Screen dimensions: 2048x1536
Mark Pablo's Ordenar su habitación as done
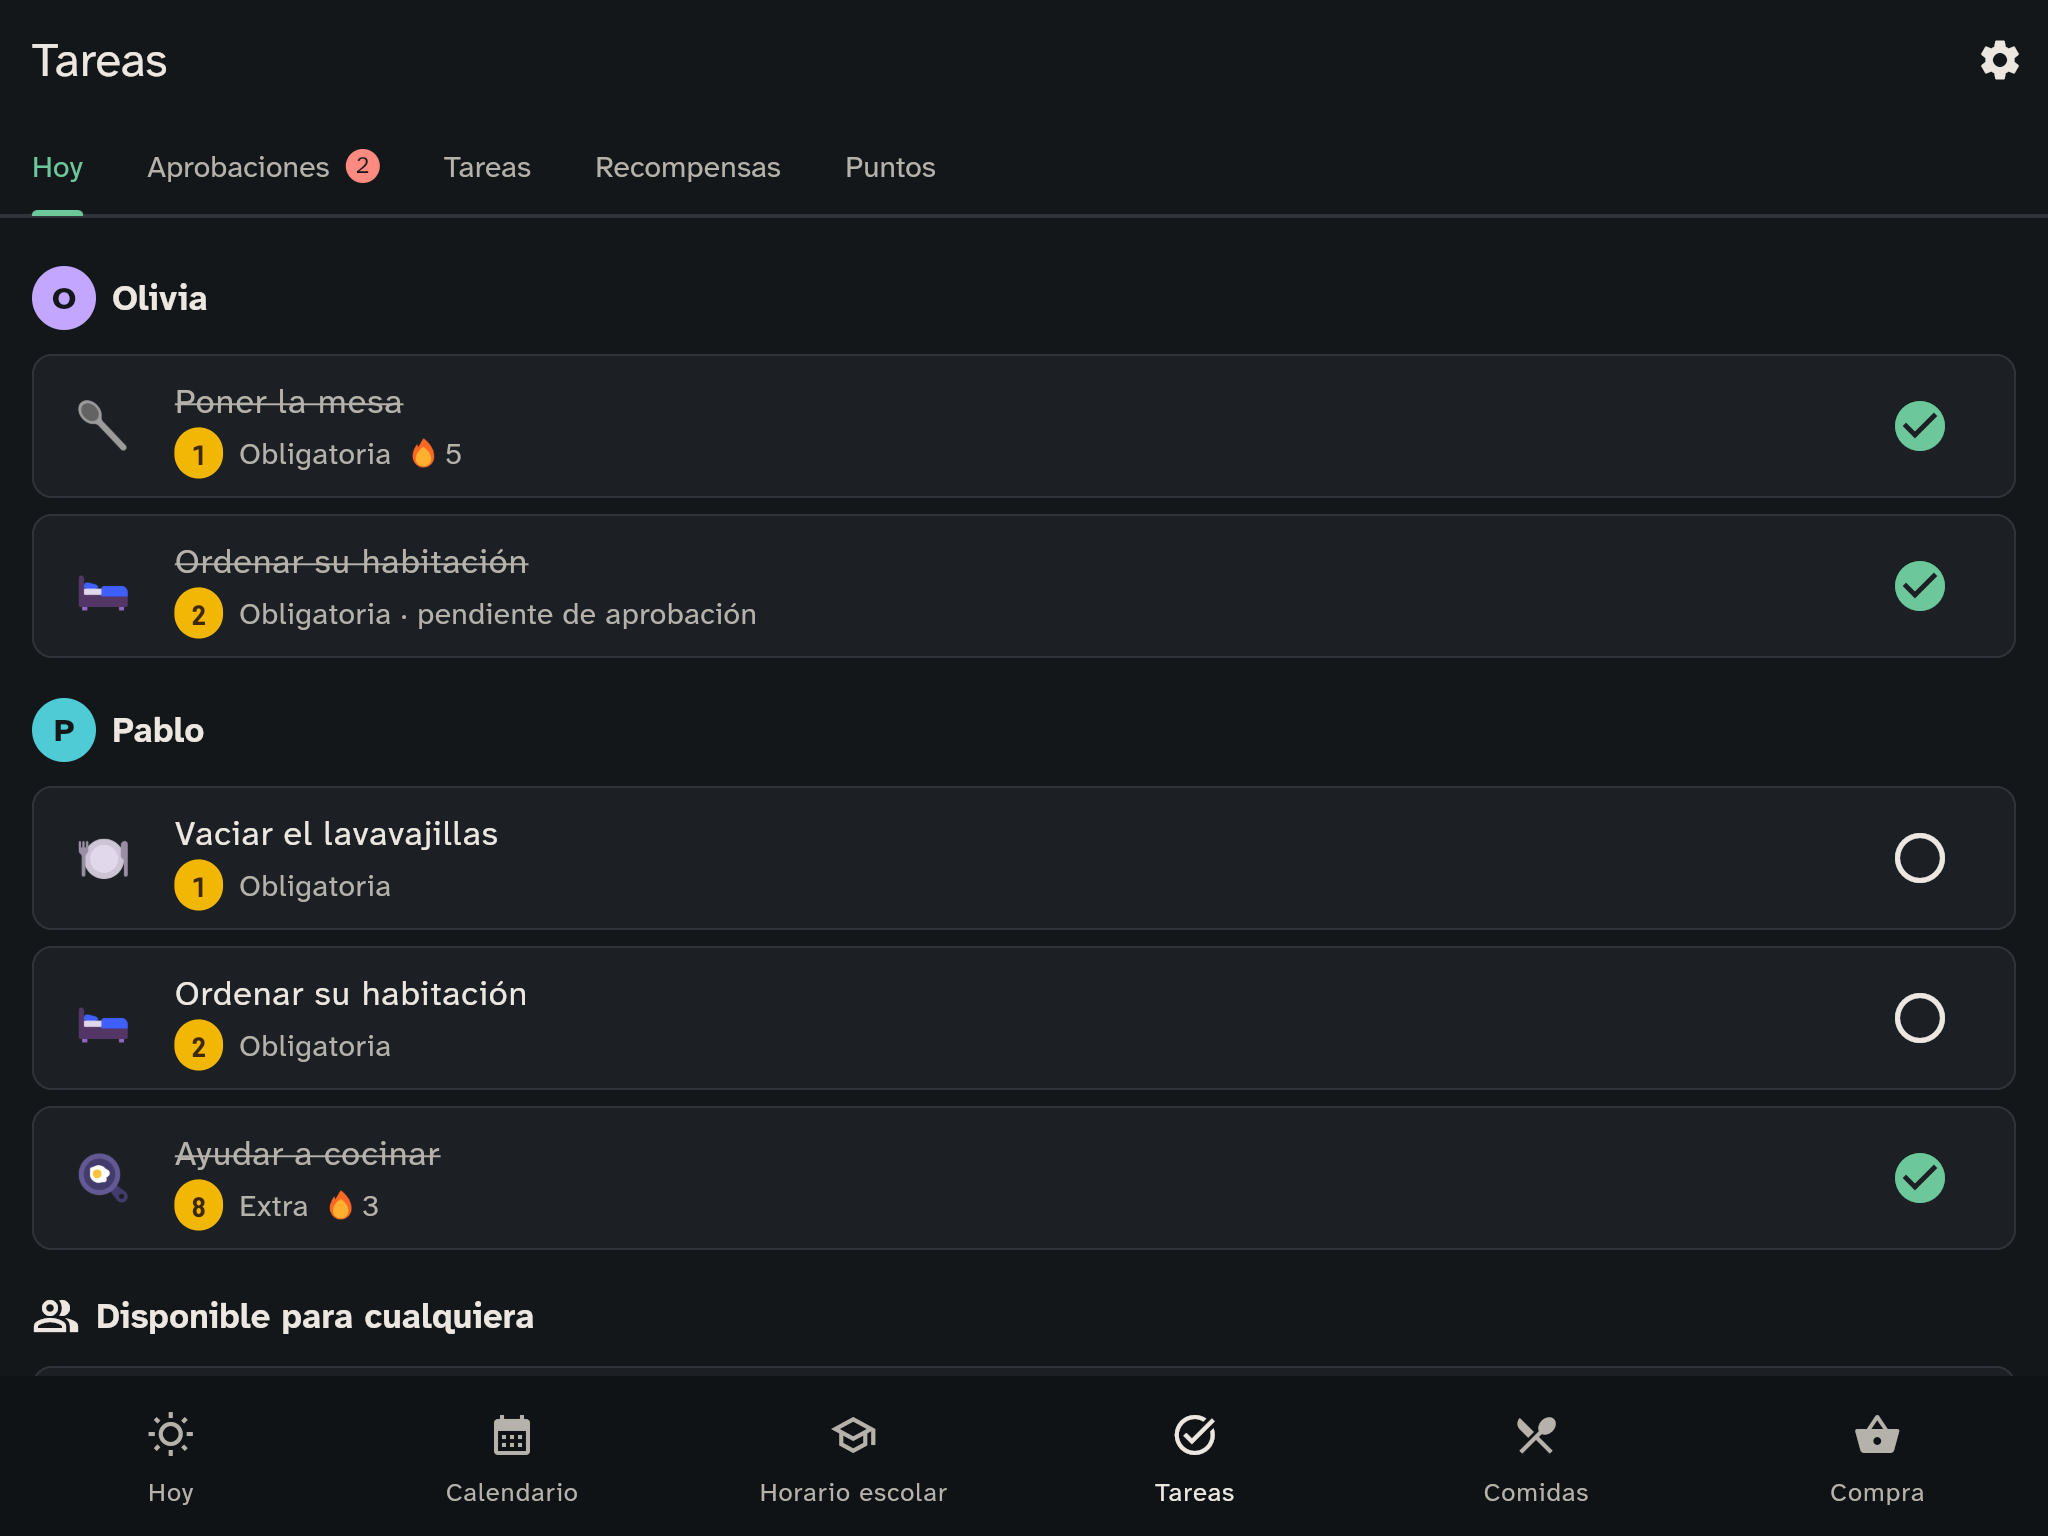coord(1920,1018)
